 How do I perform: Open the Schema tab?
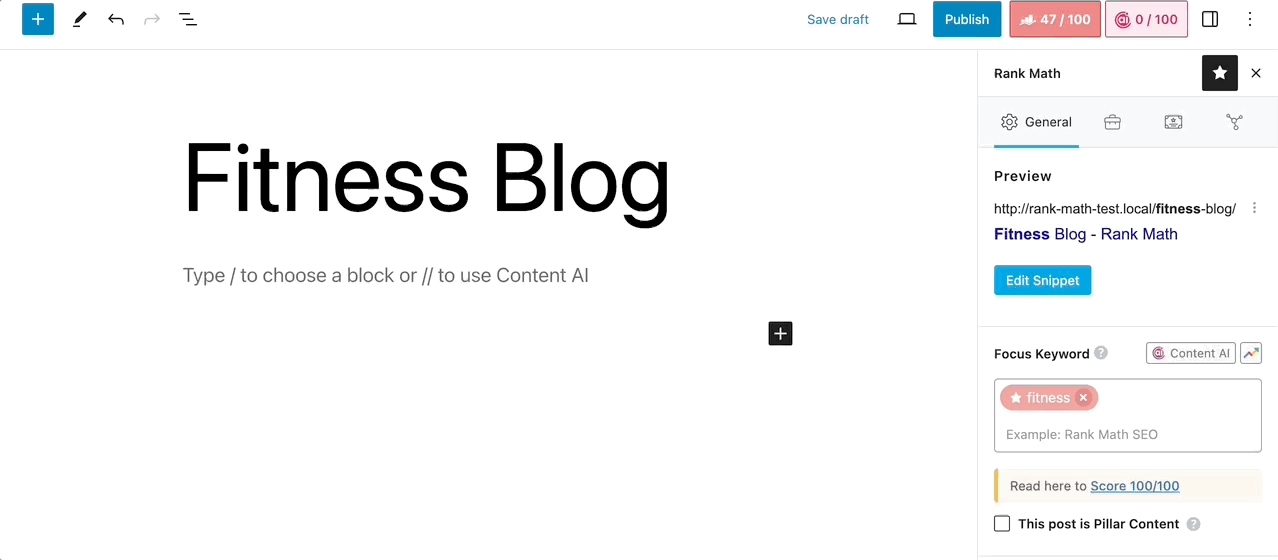coord(1173,122)
